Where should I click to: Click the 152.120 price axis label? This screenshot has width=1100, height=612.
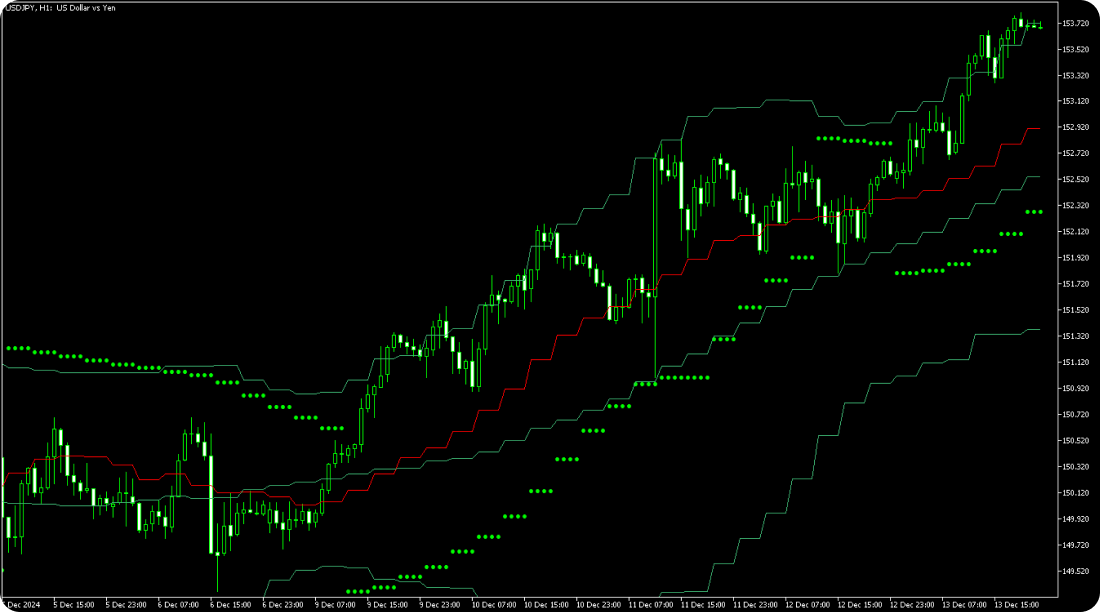(x=1075, y=232)
